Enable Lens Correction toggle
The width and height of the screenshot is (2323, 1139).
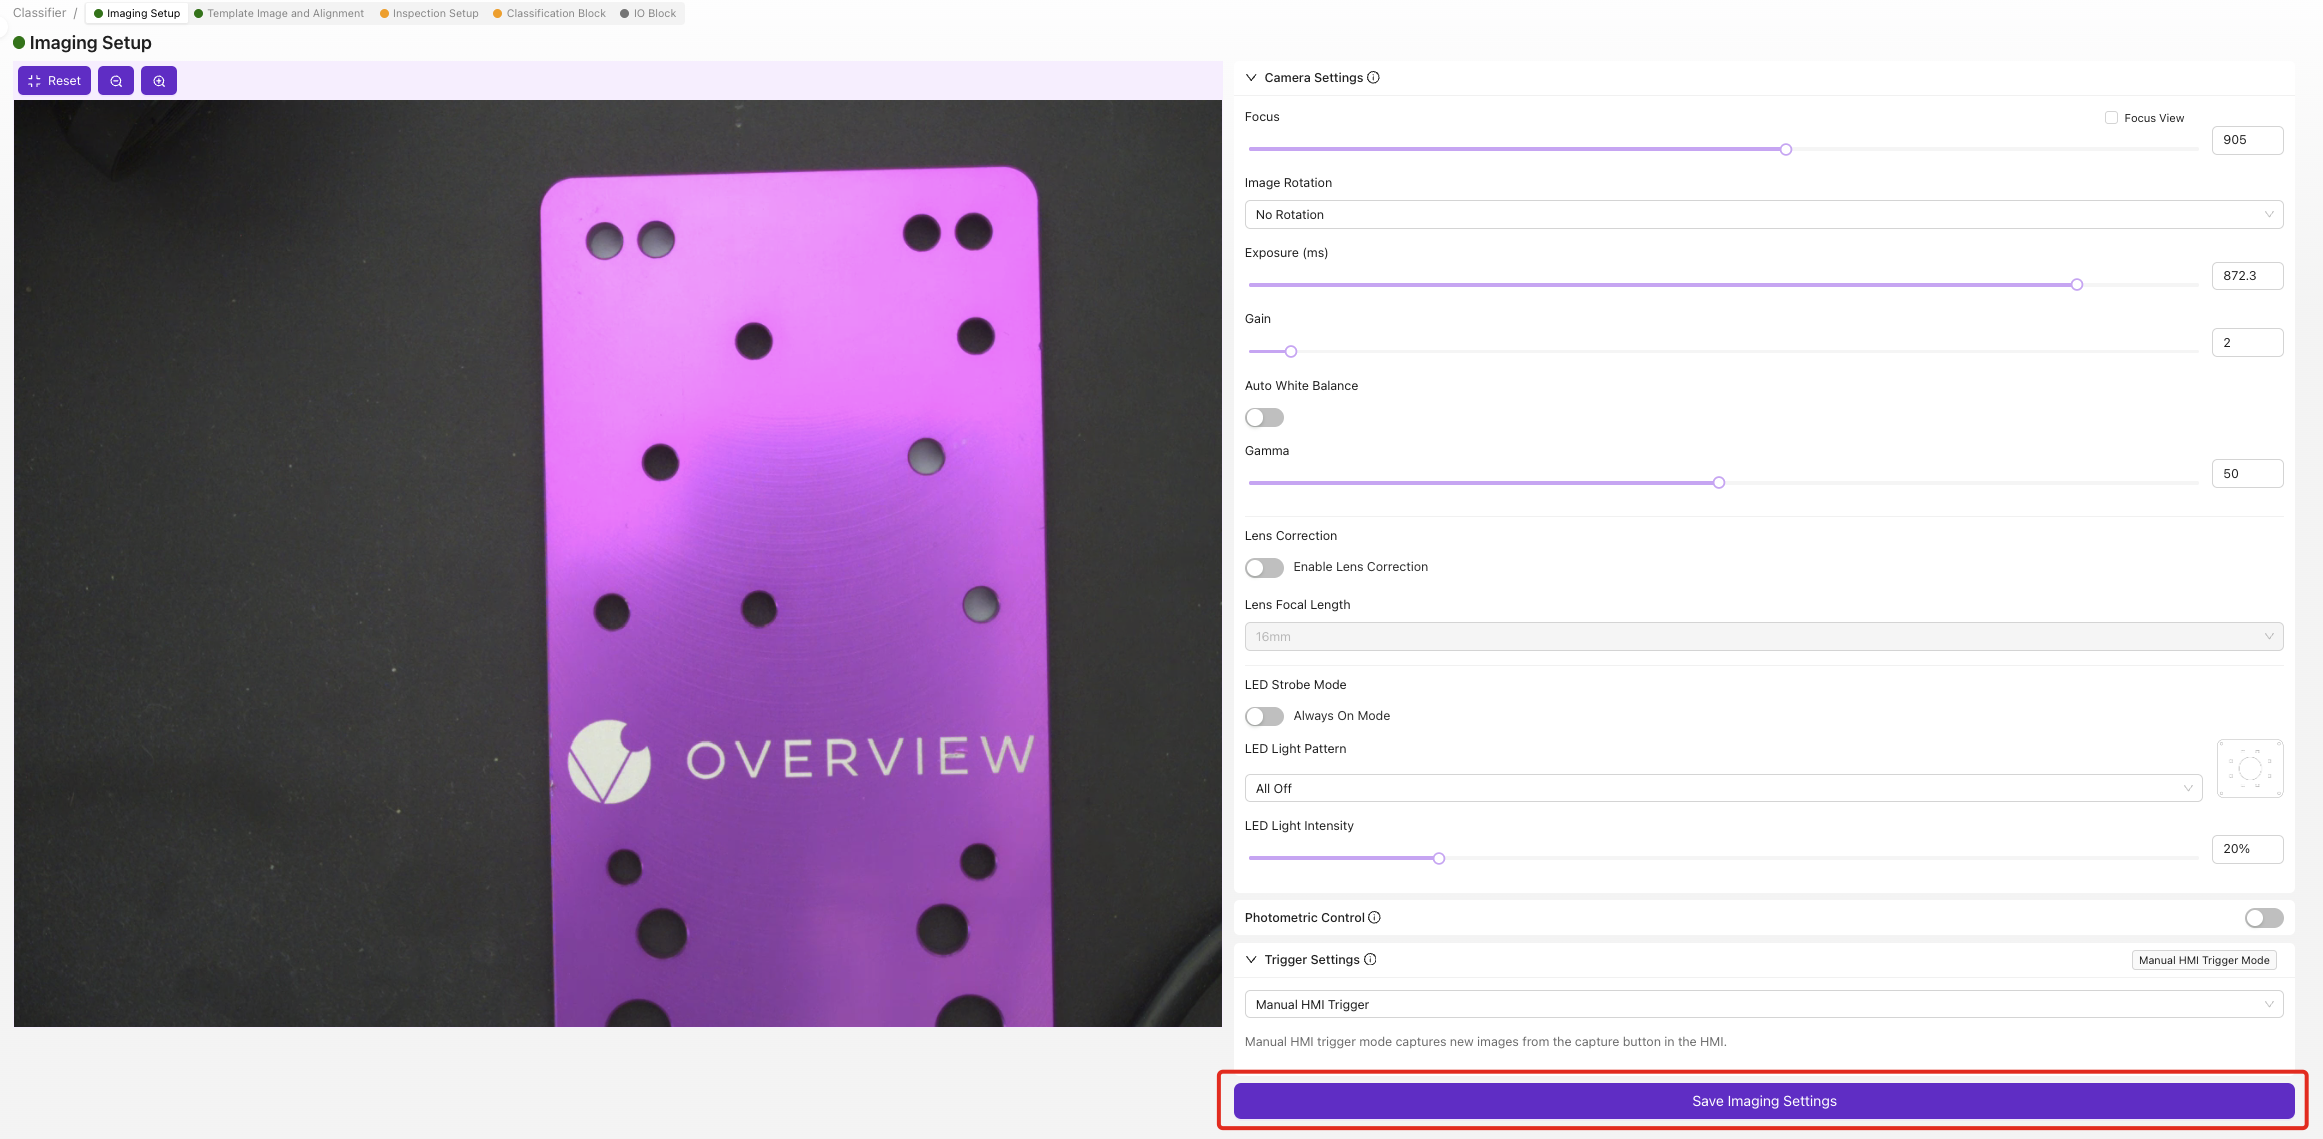click(x=1264, y=568)
